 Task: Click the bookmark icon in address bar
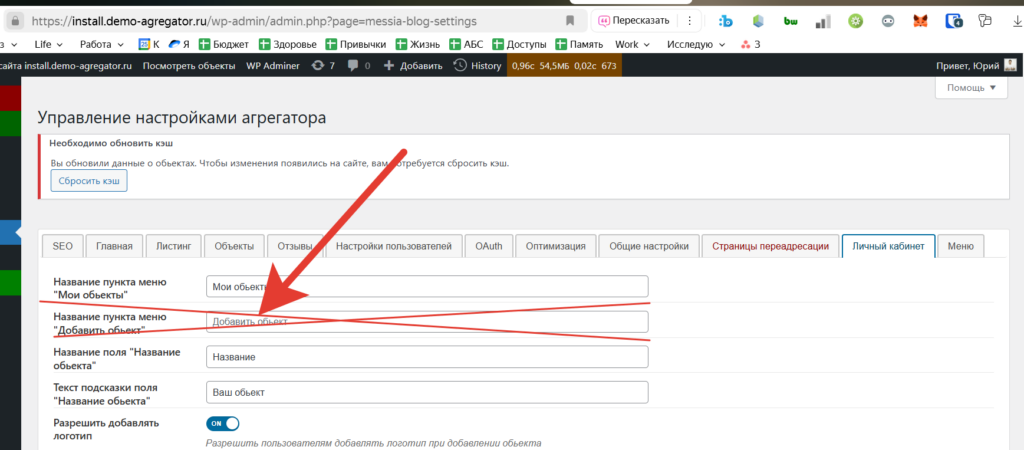tap(570, 20)
